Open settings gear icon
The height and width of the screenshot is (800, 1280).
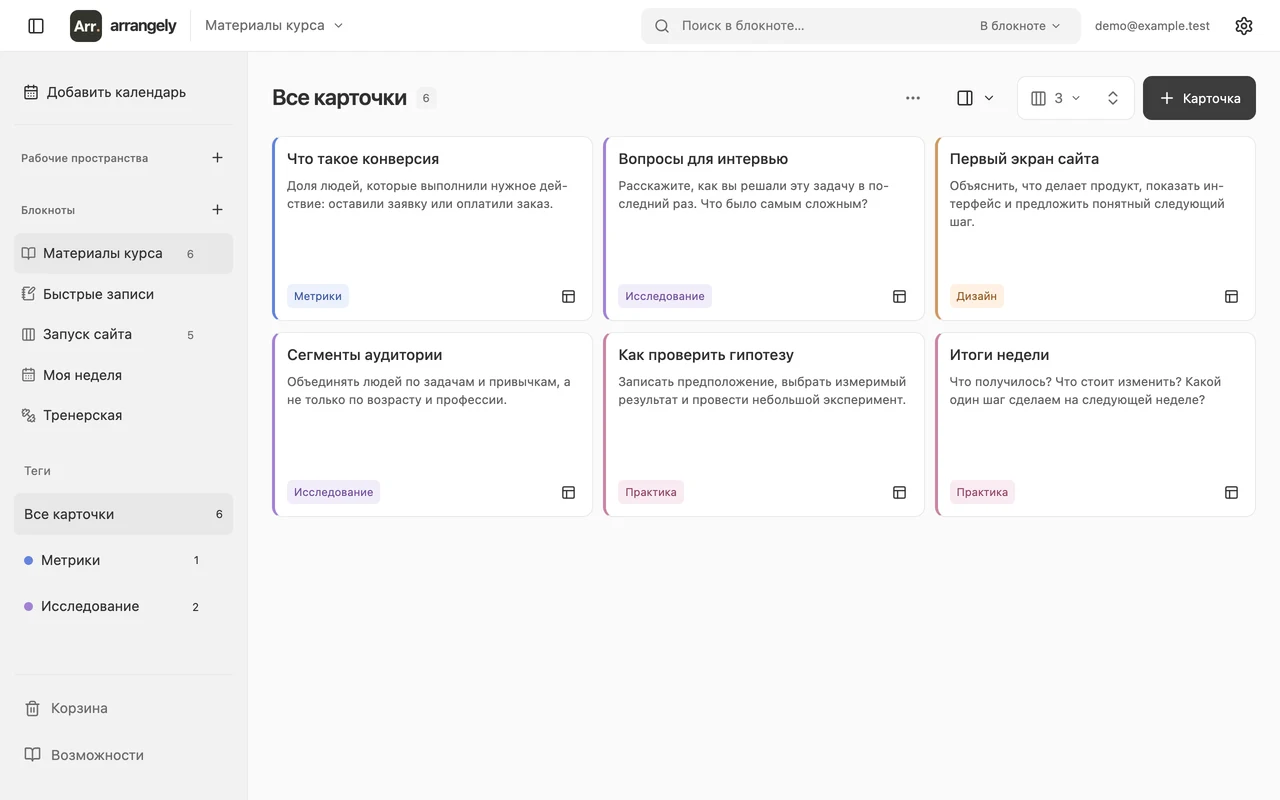click(x=1244, y=26)
